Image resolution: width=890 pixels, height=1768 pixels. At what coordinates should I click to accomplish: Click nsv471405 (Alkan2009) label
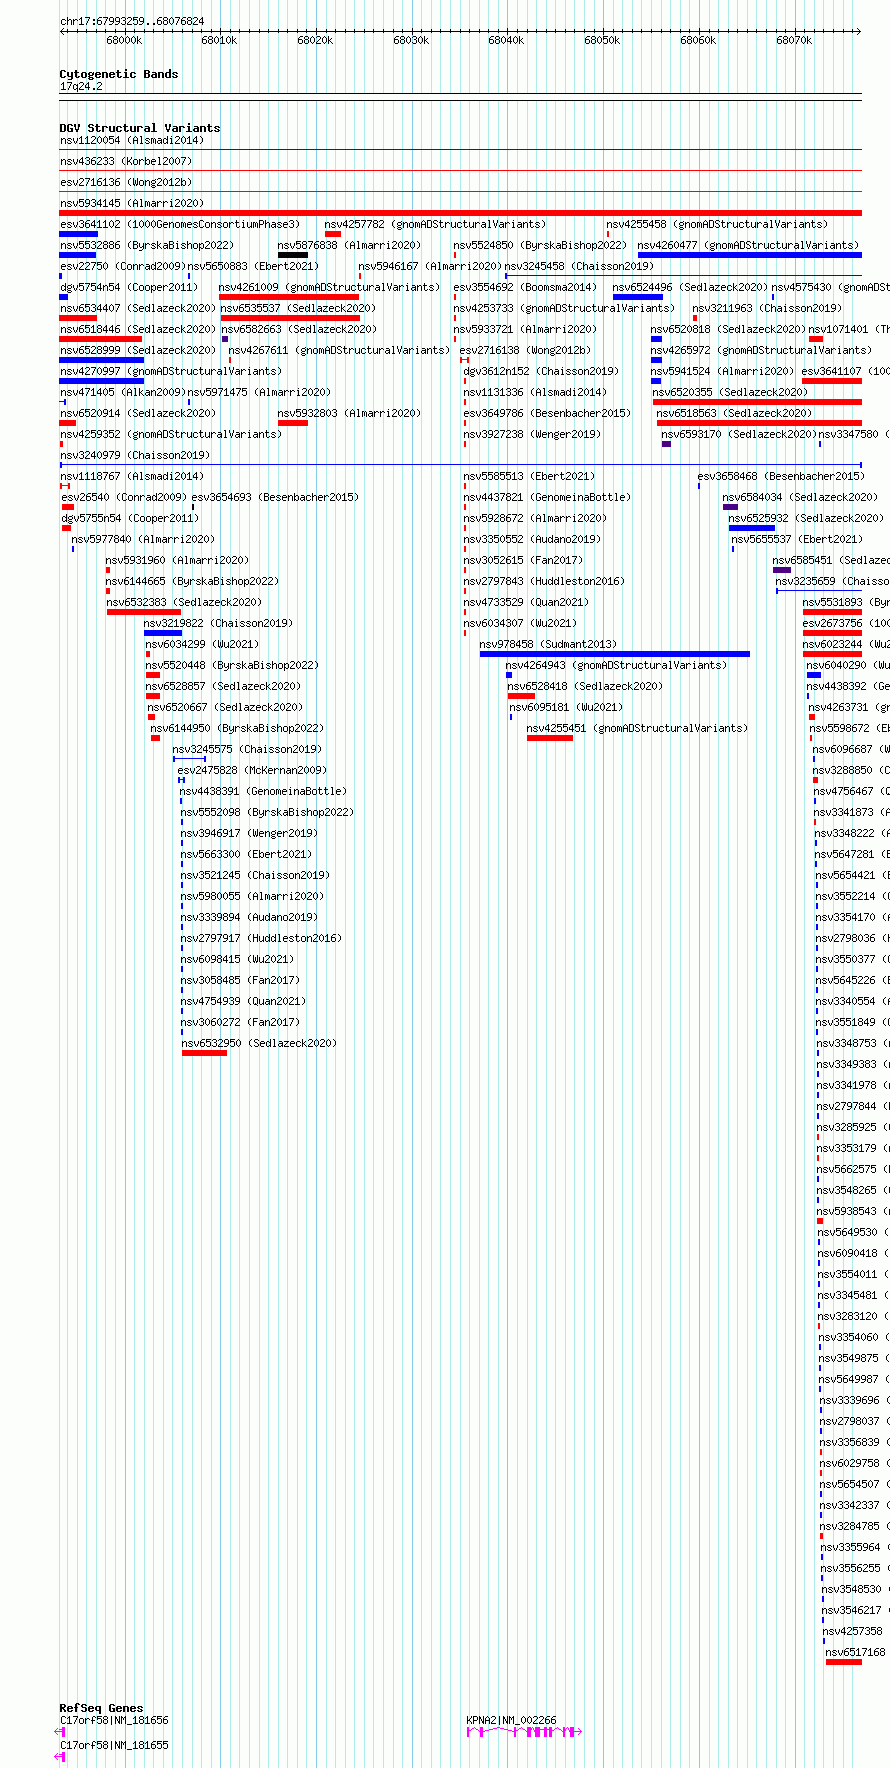click(122, 393)
